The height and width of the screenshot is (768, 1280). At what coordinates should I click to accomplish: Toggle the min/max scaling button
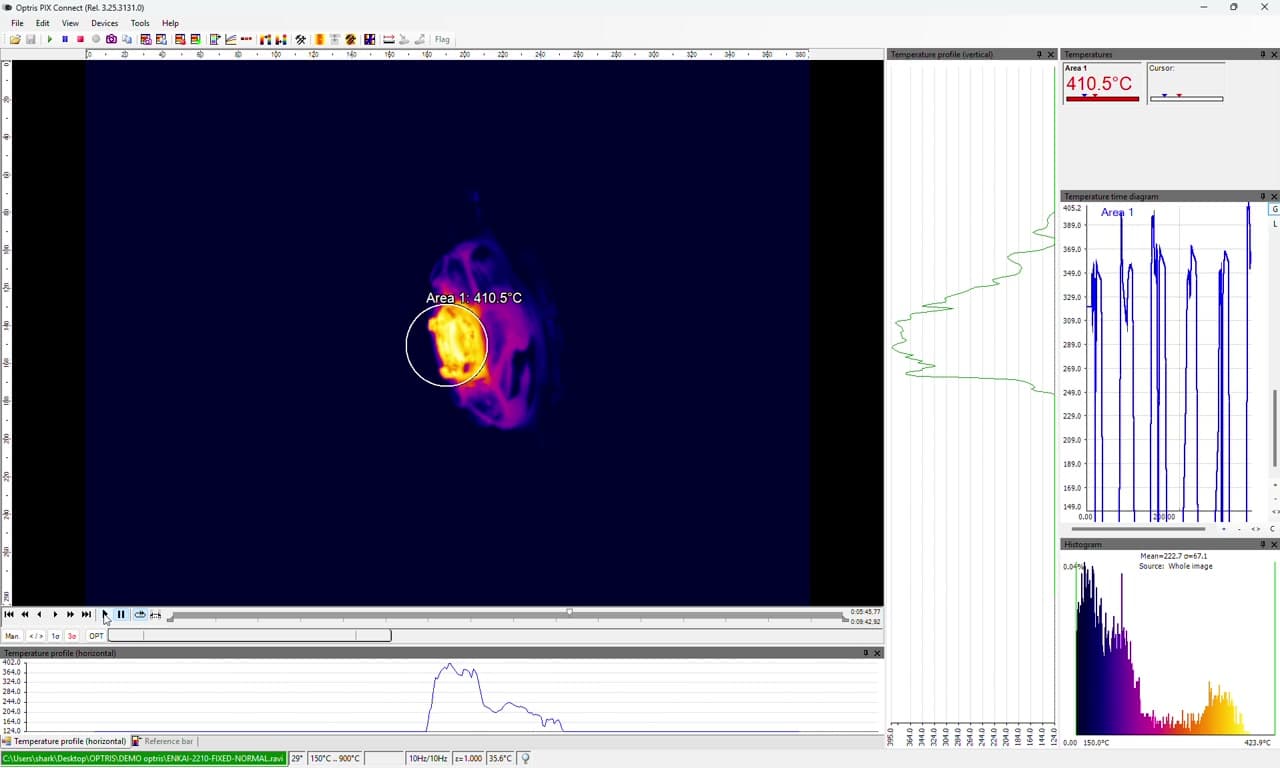click(36, 636)
